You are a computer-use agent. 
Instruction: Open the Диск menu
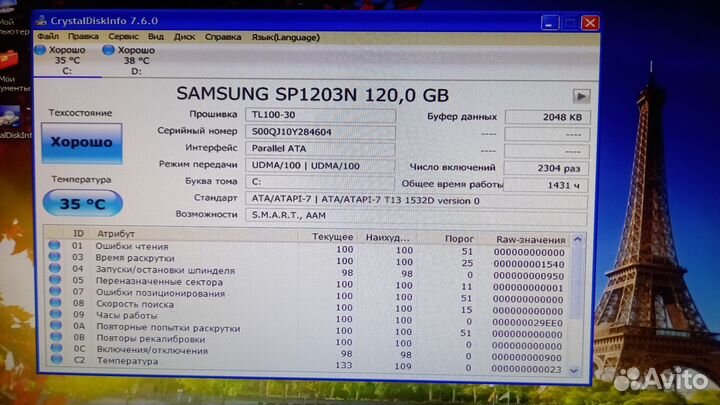pos(184,37)
